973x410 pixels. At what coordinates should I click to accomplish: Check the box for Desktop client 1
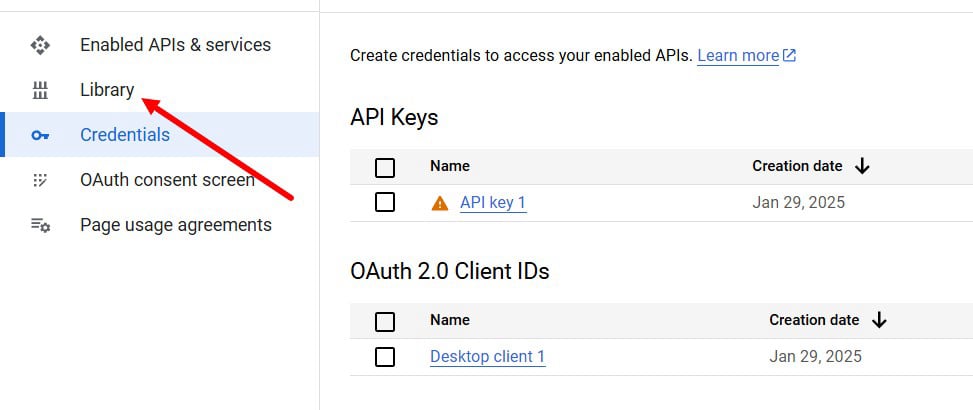385,357
